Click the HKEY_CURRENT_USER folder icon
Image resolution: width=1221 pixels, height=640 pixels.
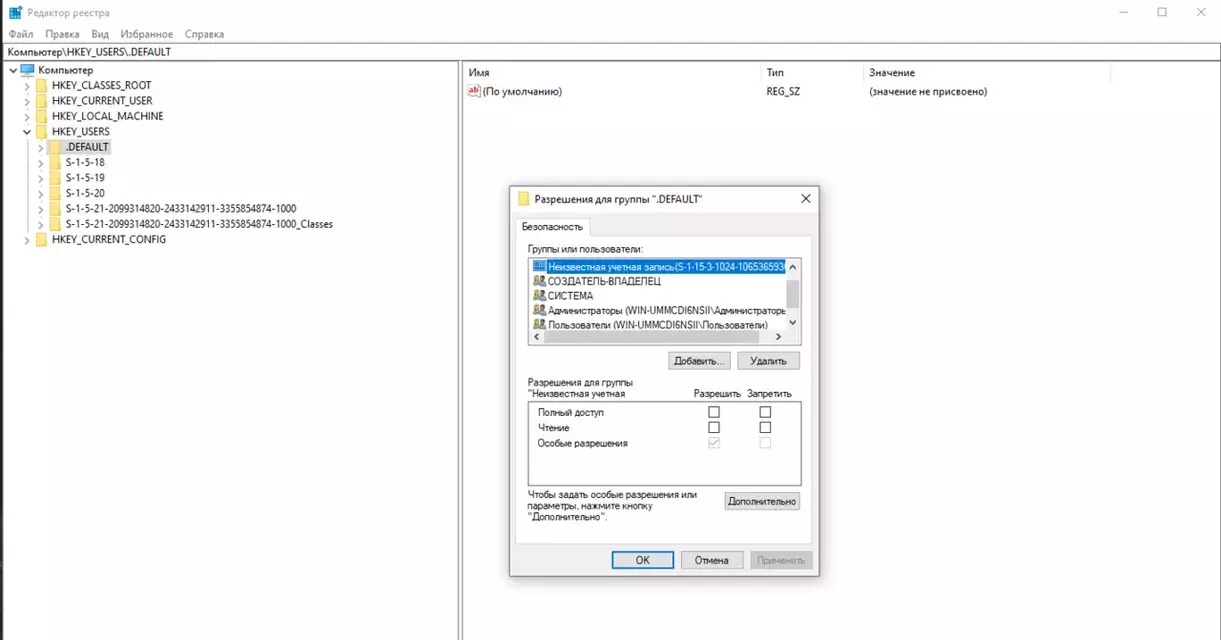[x=41, y=101]
